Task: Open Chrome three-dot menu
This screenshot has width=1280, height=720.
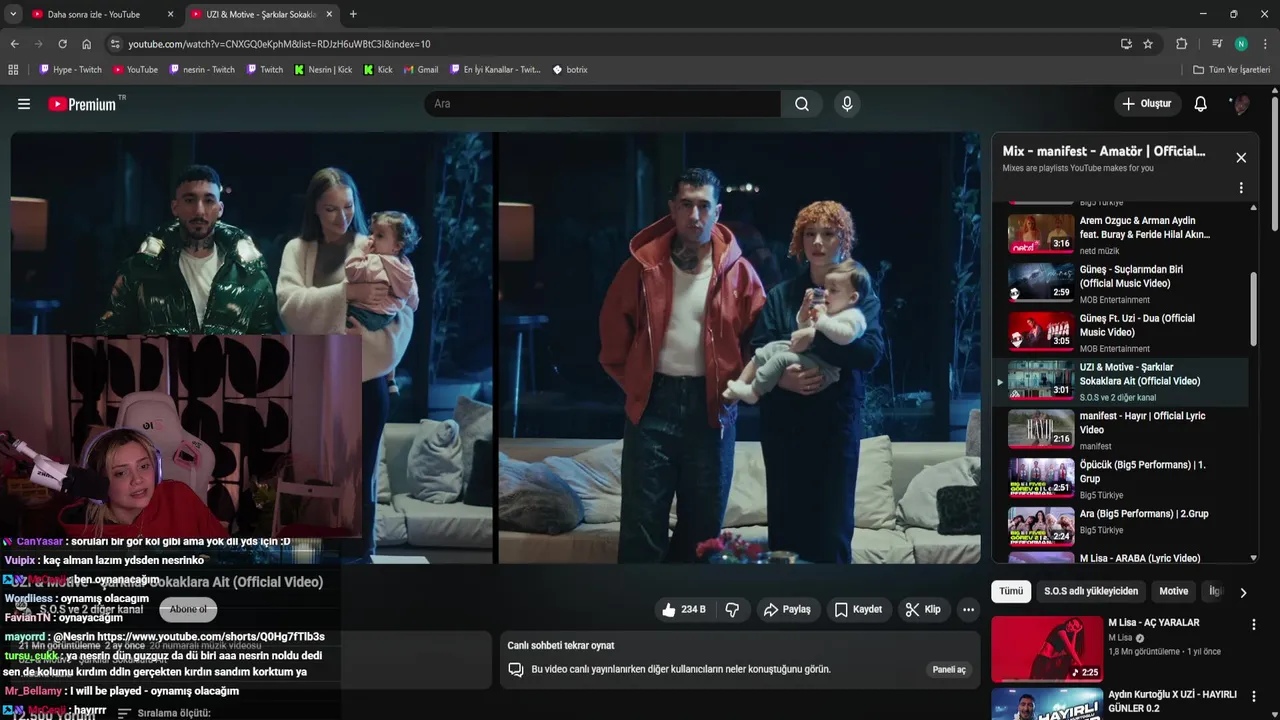Action: pyautogui.click(x=1265, y=44)
